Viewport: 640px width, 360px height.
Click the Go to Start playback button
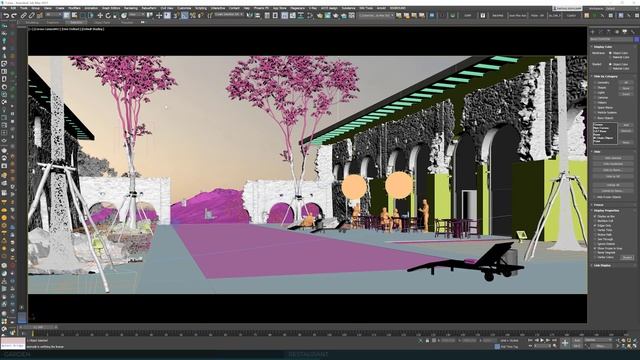click(531, 340)
